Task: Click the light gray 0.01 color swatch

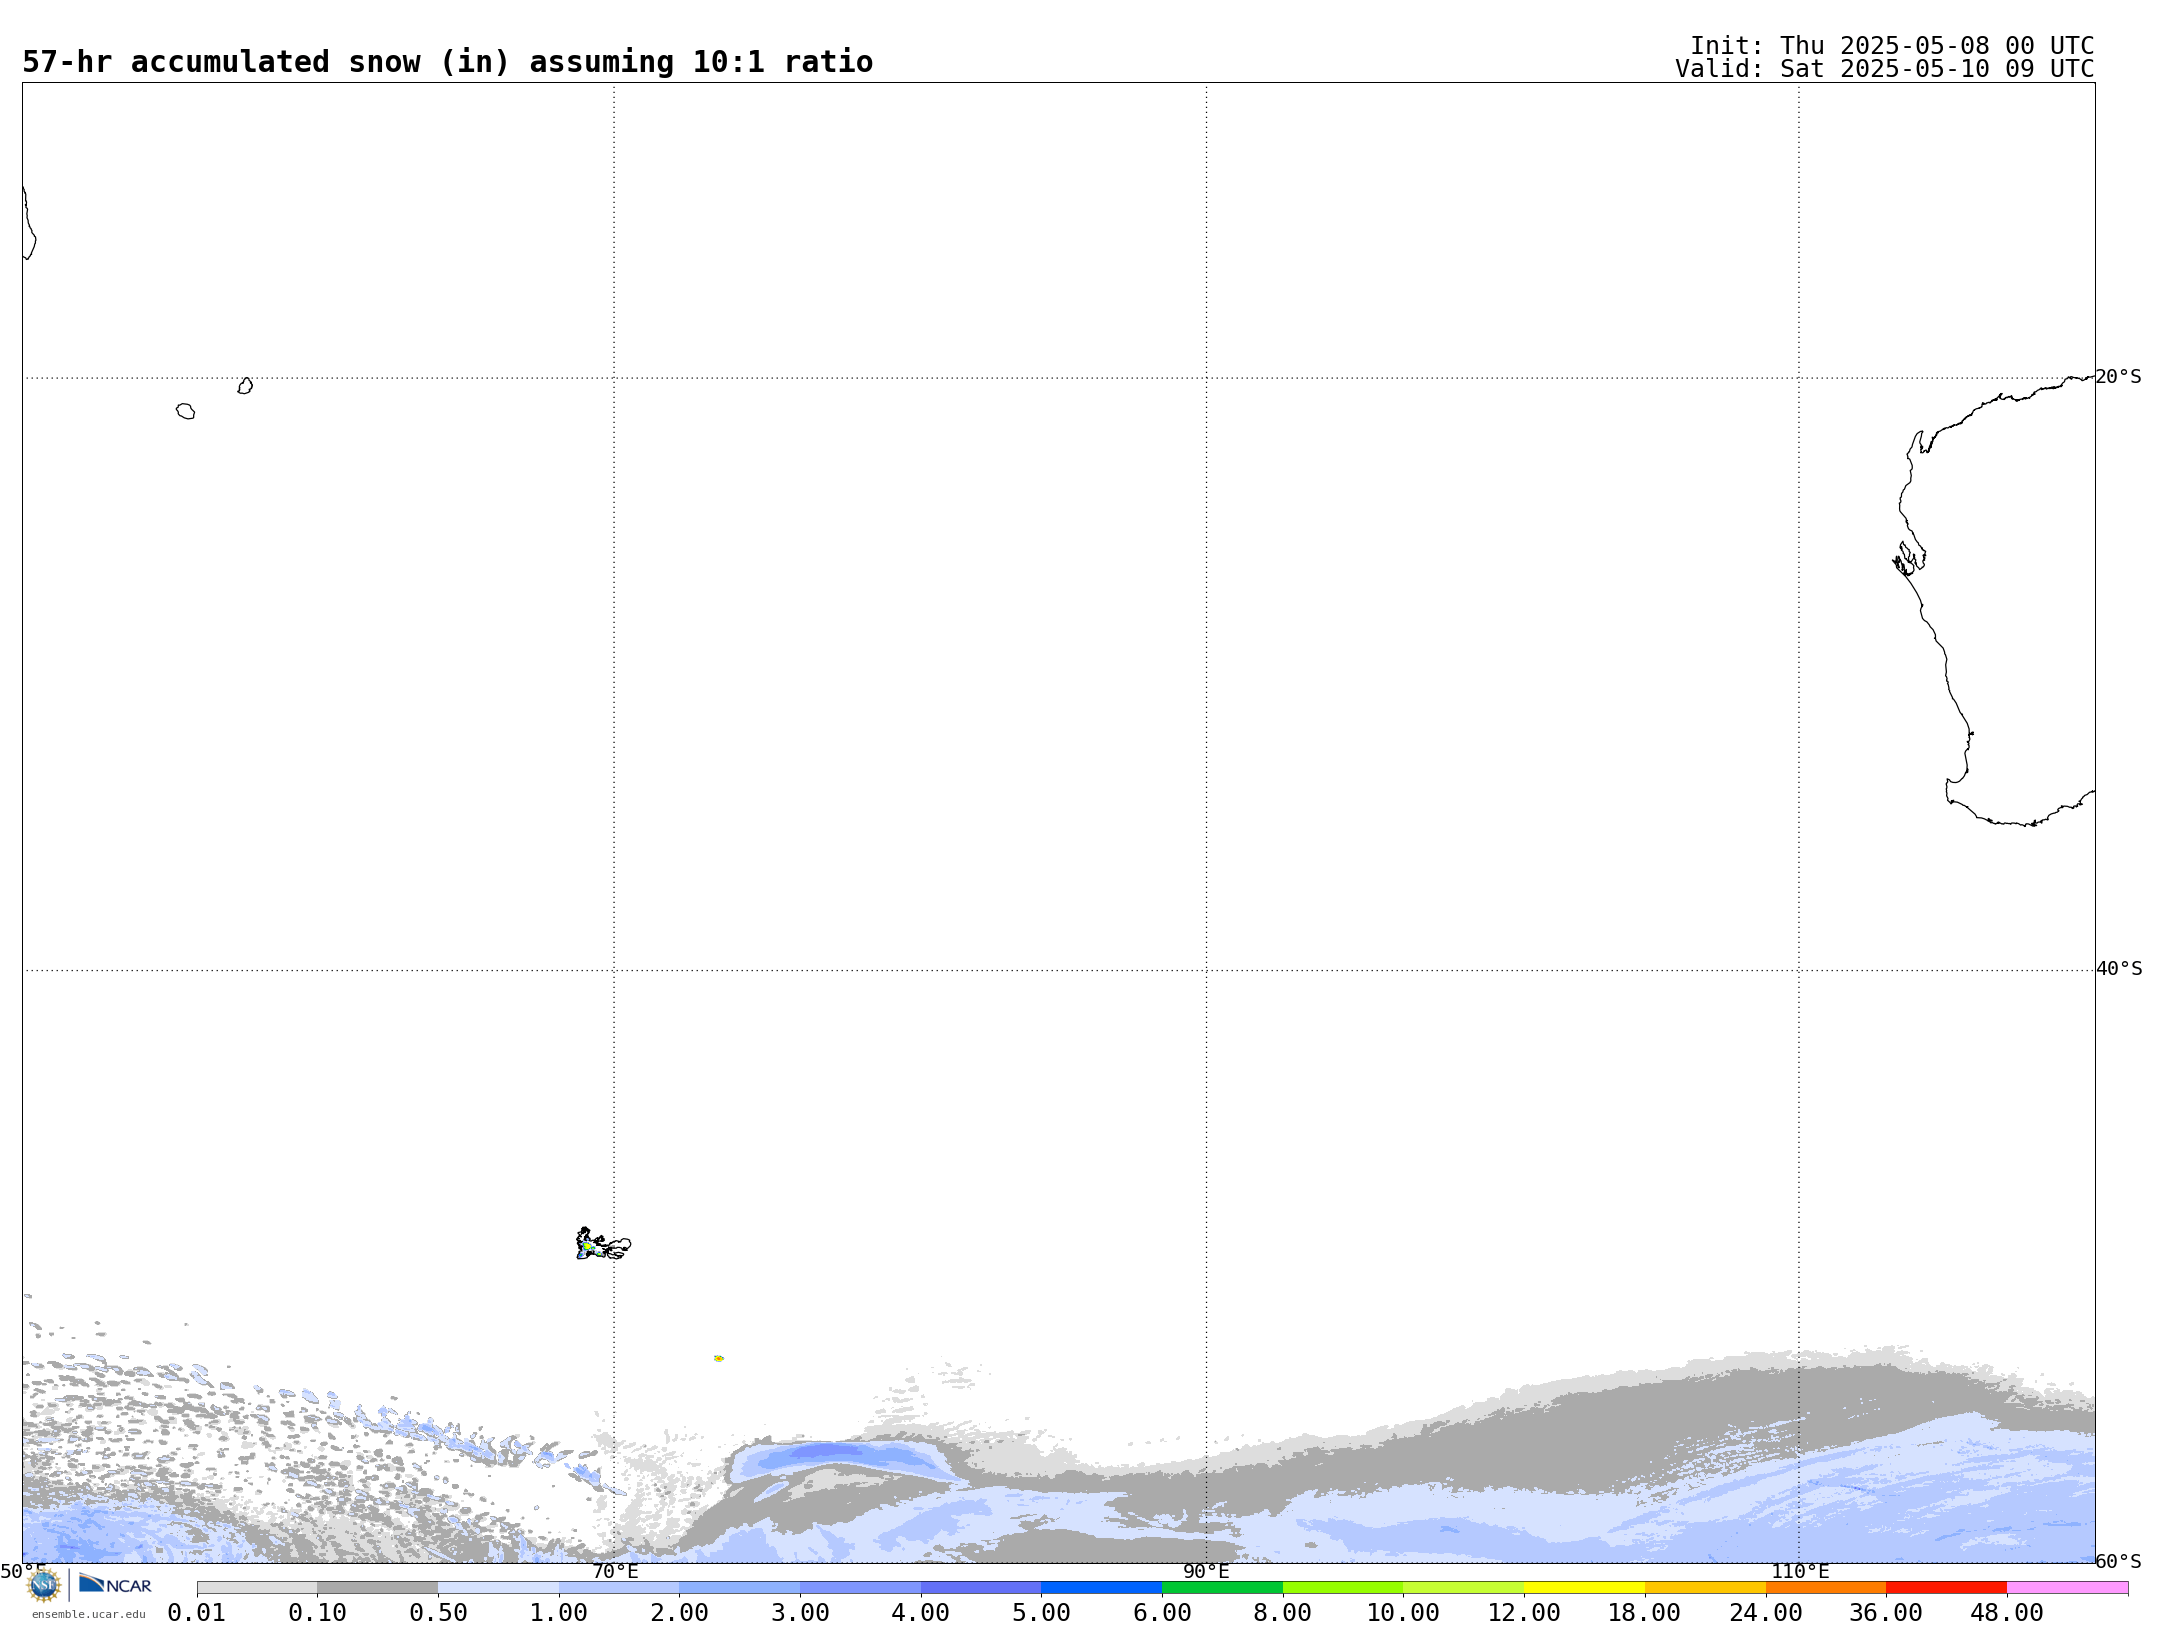Action: 257,1588
